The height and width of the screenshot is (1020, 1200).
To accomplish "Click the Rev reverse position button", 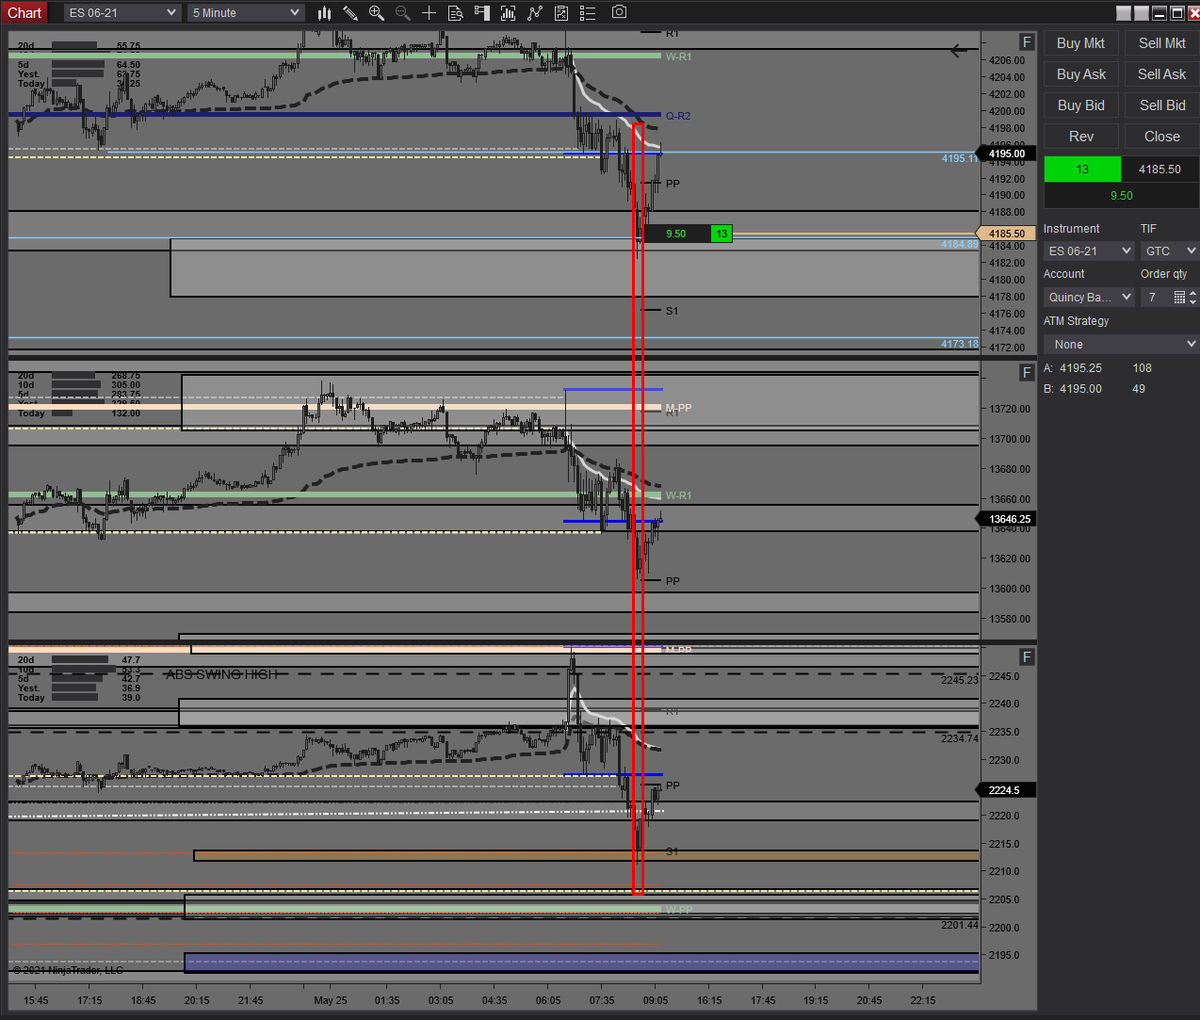I will [1081, 136].
